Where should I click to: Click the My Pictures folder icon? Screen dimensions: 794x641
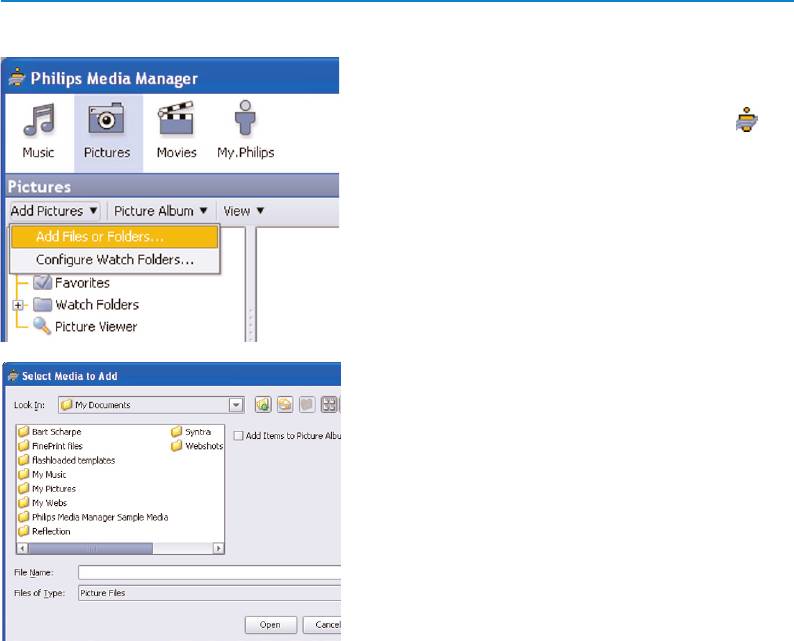(x=24, y=488)
